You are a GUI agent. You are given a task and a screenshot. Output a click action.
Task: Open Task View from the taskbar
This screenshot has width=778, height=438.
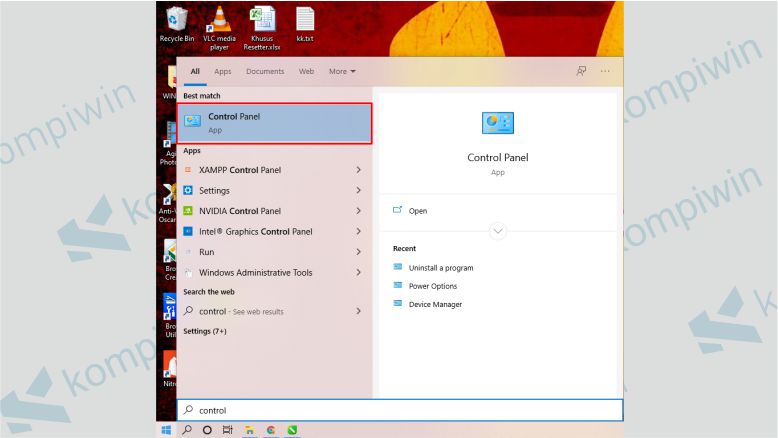228,430
